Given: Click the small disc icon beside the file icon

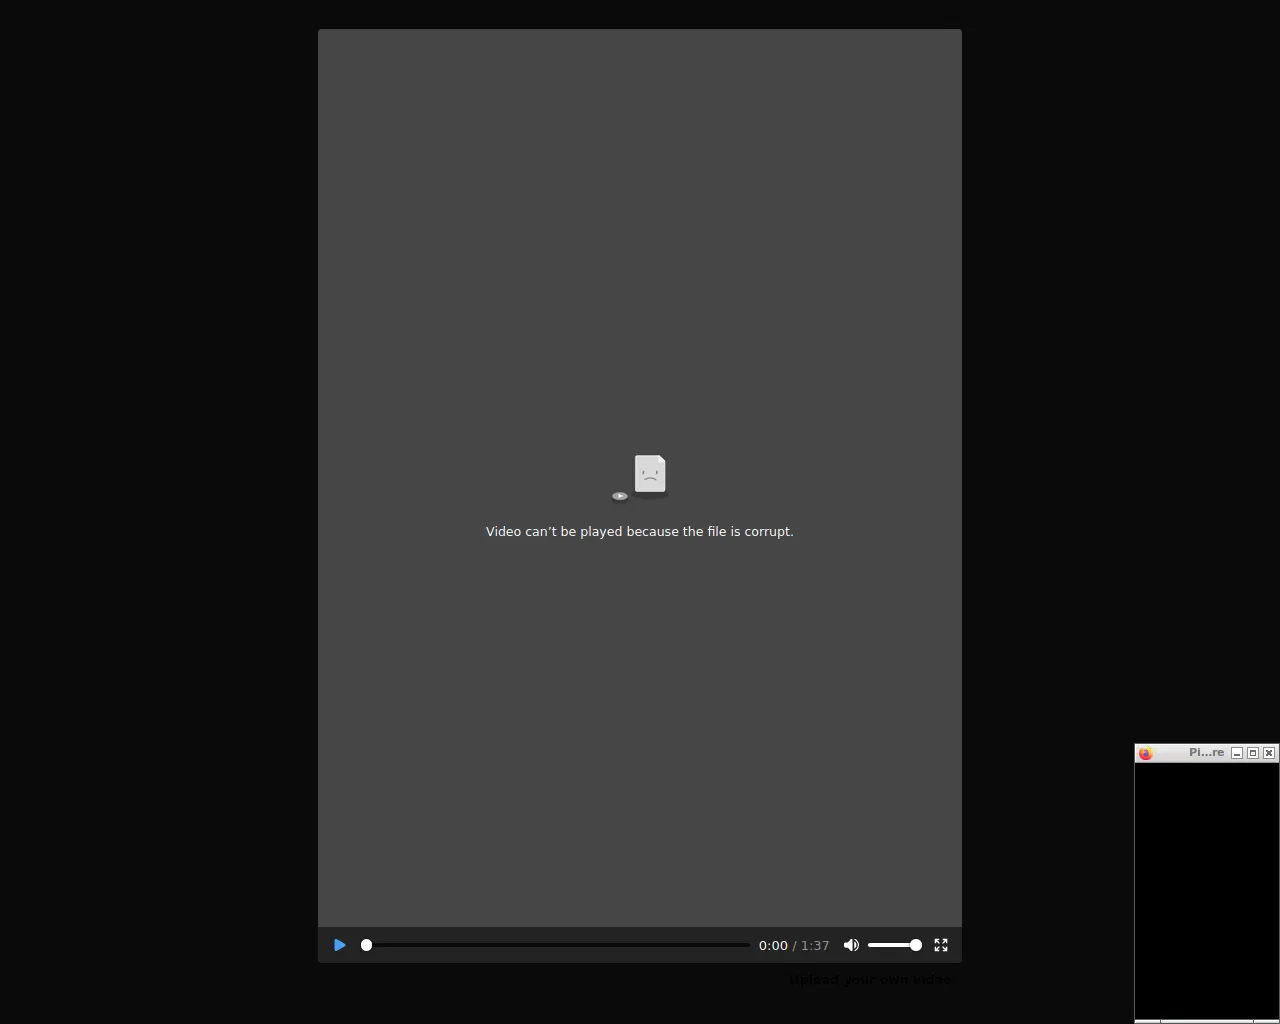Looking at the screenshot, I should click(620, 496).
